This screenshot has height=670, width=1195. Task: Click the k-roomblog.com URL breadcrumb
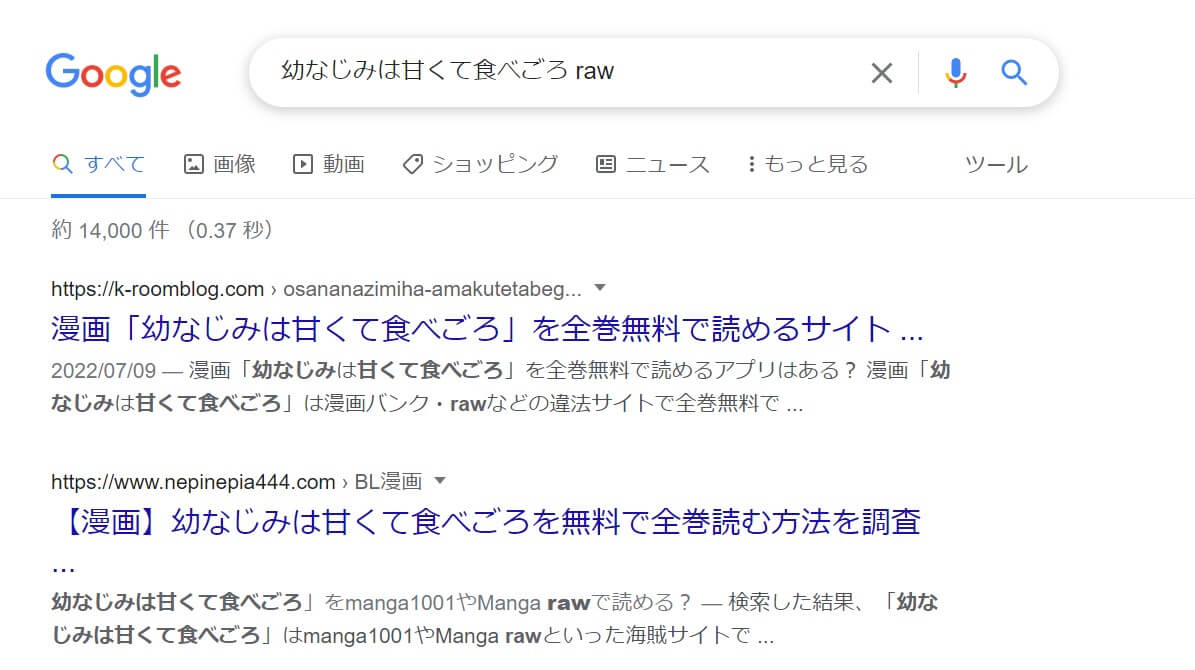pyautogui.click(x=316, y=289)
